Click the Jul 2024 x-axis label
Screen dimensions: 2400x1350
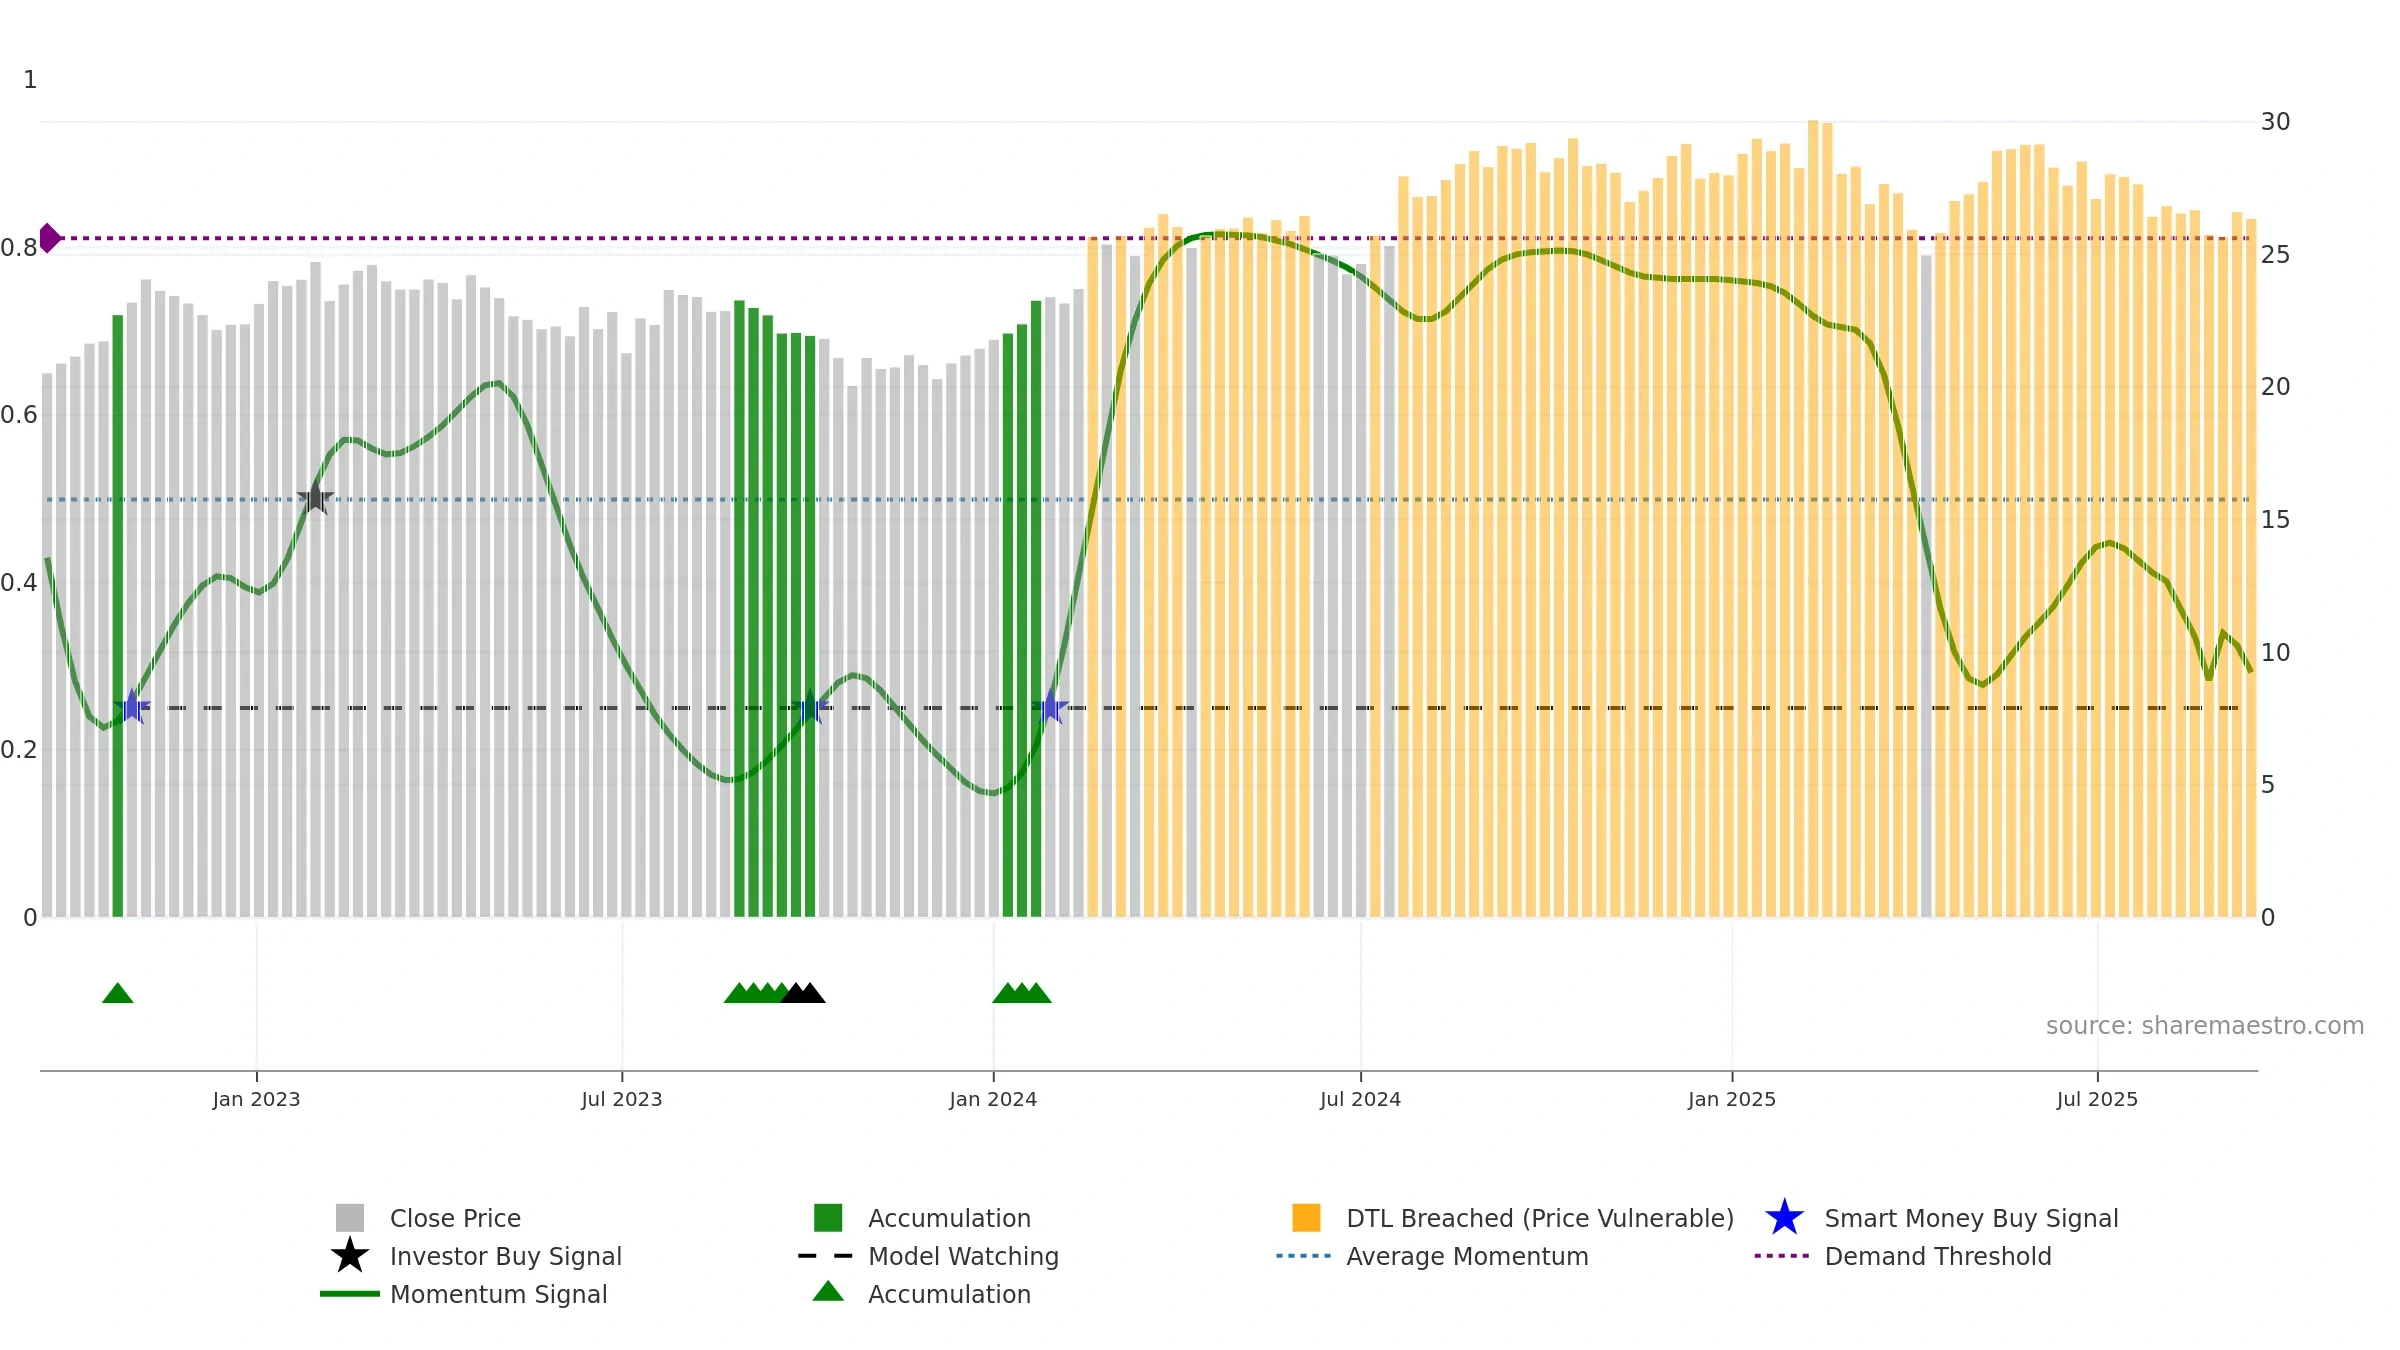pos(1360,1100)
